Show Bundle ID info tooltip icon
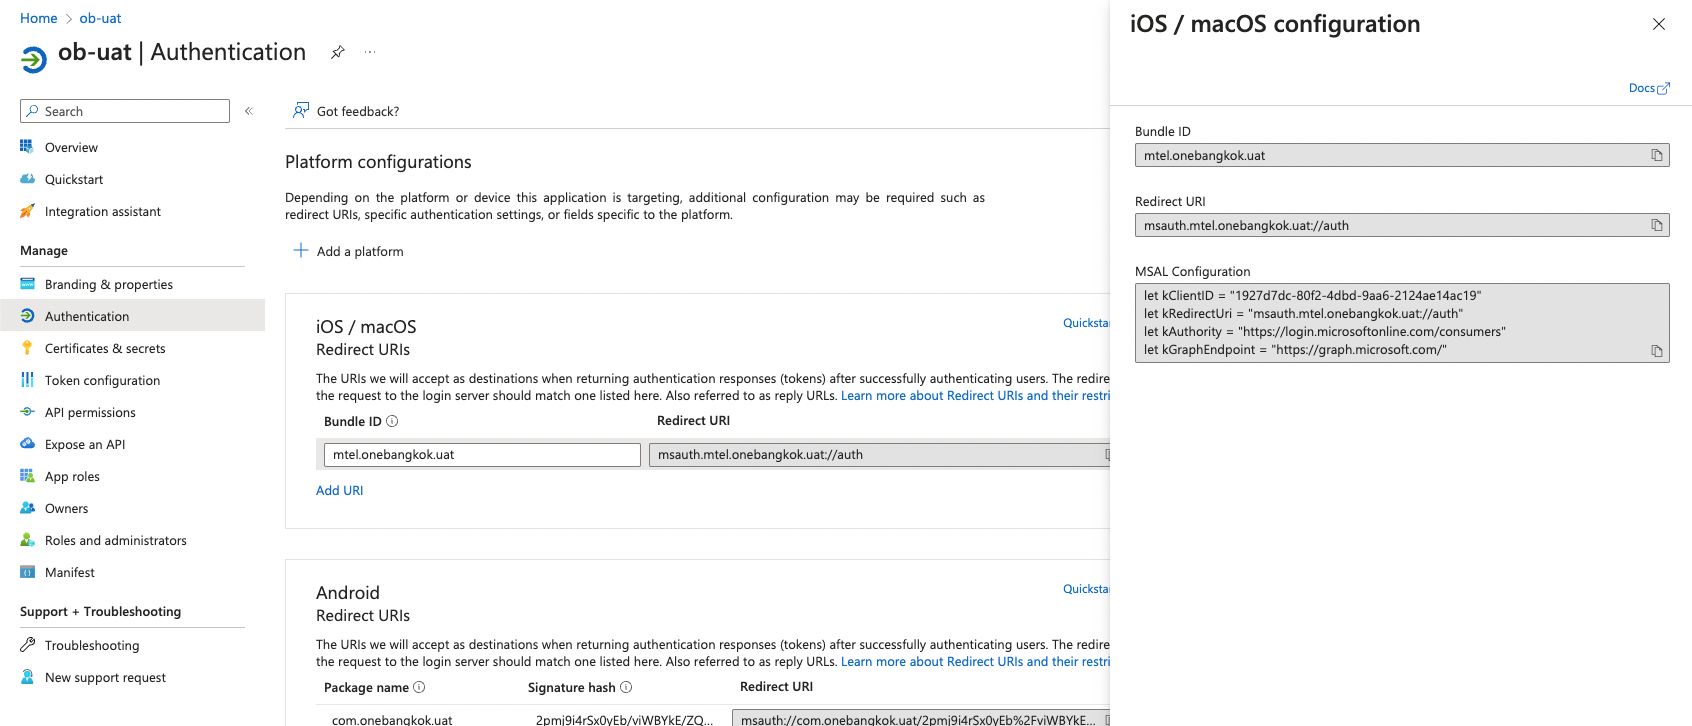Screen dimensions: 1692x726 [x=392, y=421]
